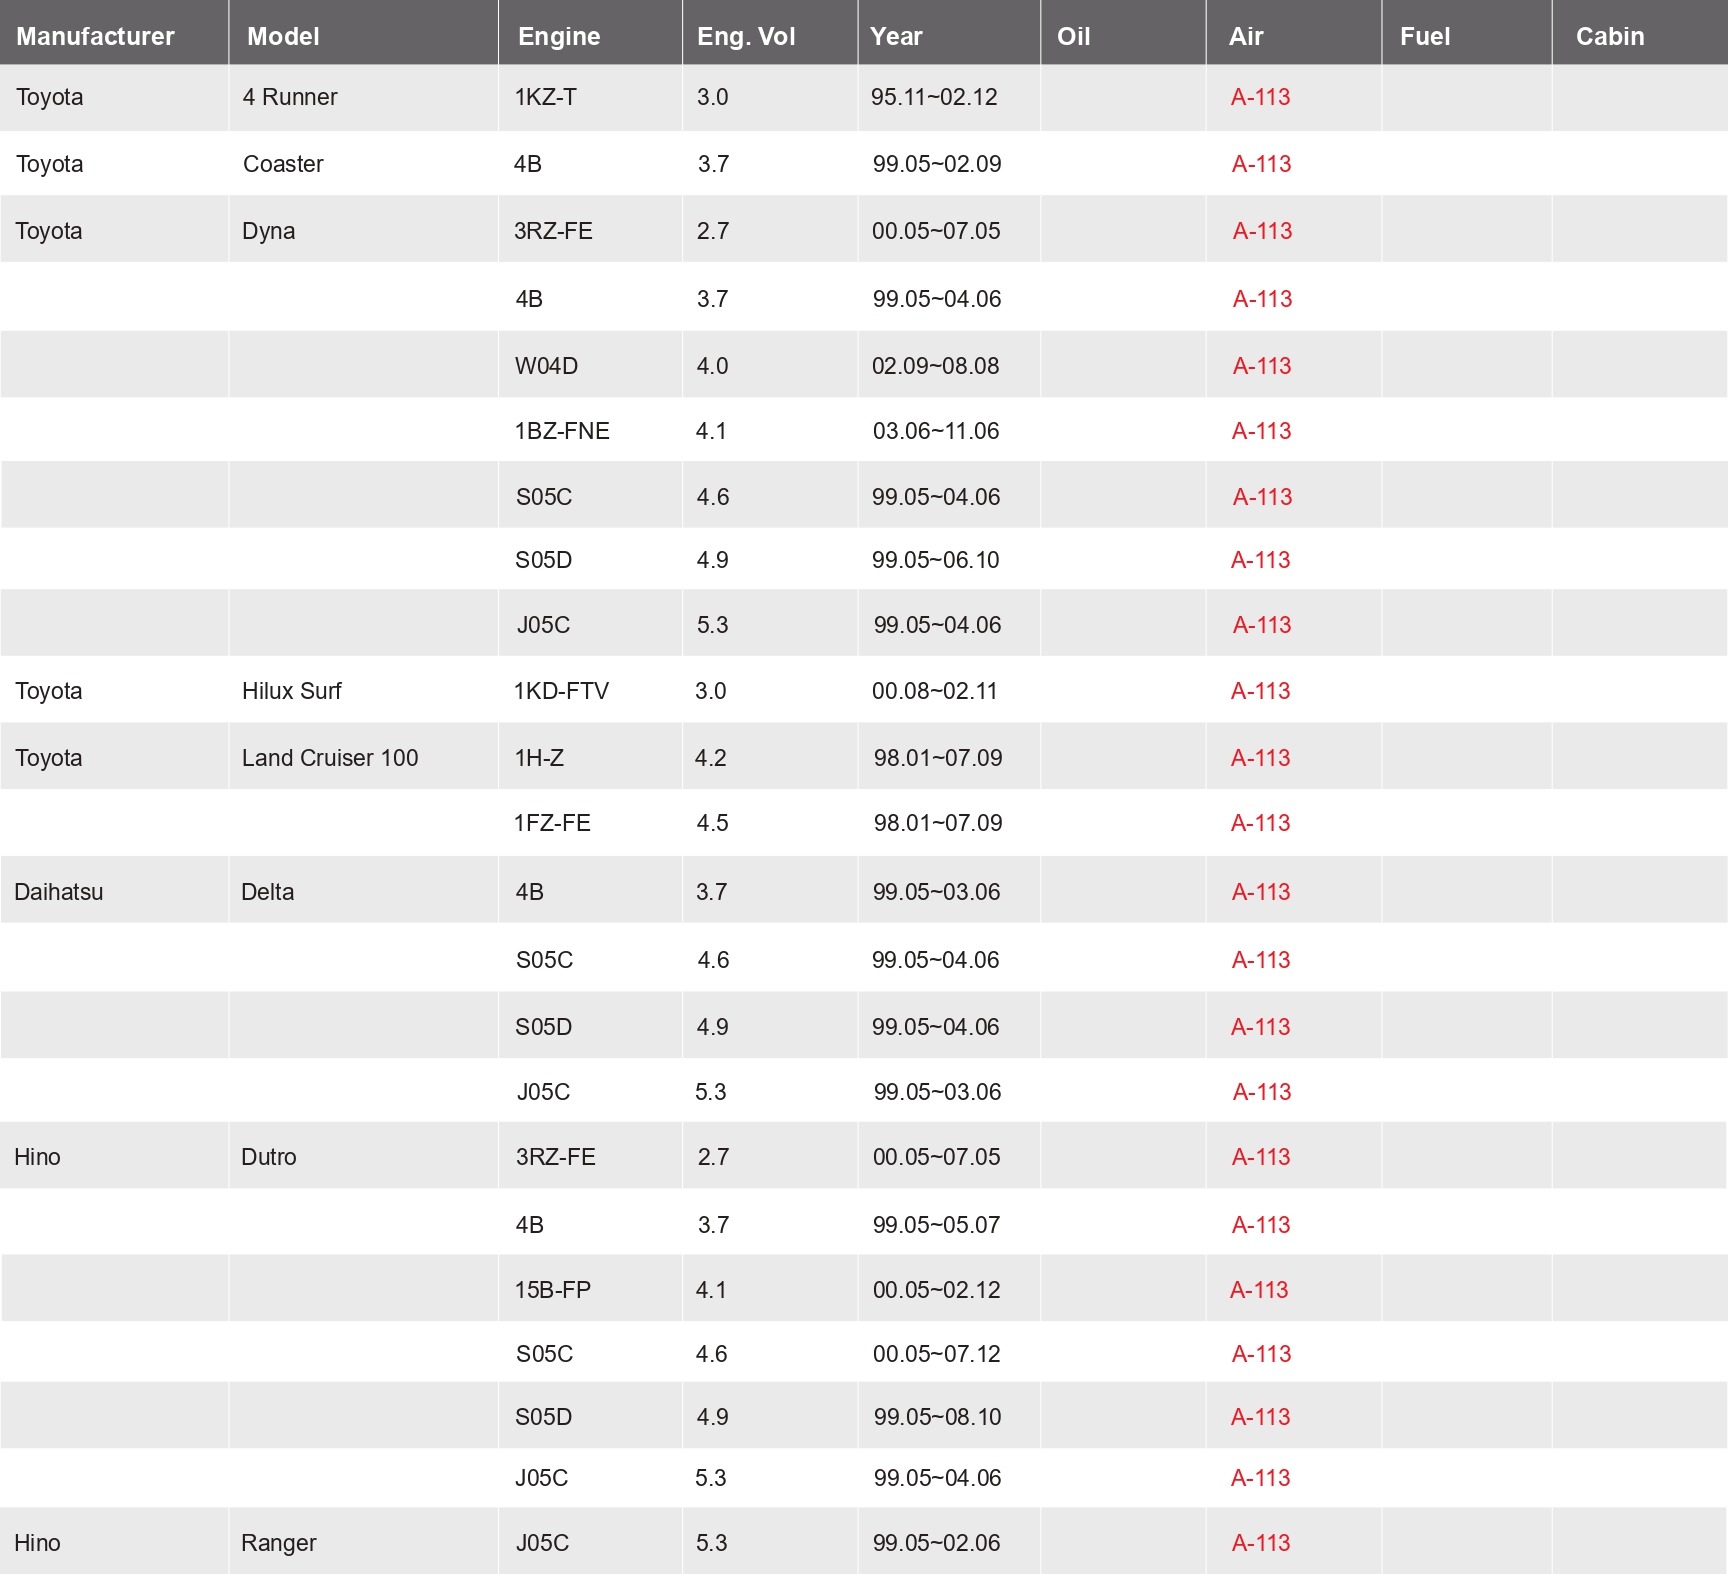The image size is (1728, 1574).
Task: Open A-113 link in the 4 Runner row
Action: point(1260,97)
